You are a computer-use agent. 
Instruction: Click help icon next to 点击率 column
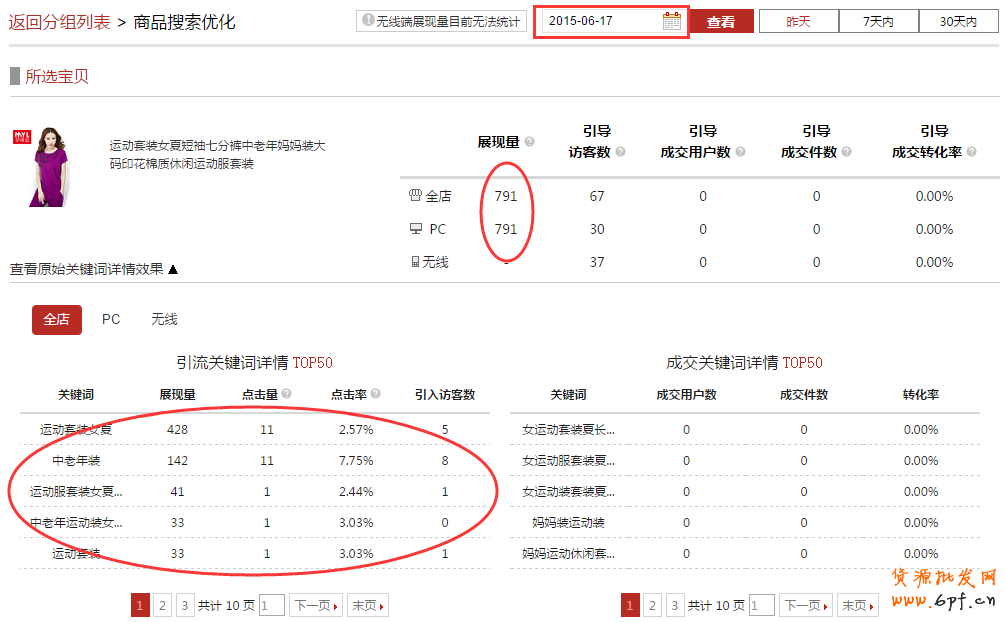[x=376, y=395]
